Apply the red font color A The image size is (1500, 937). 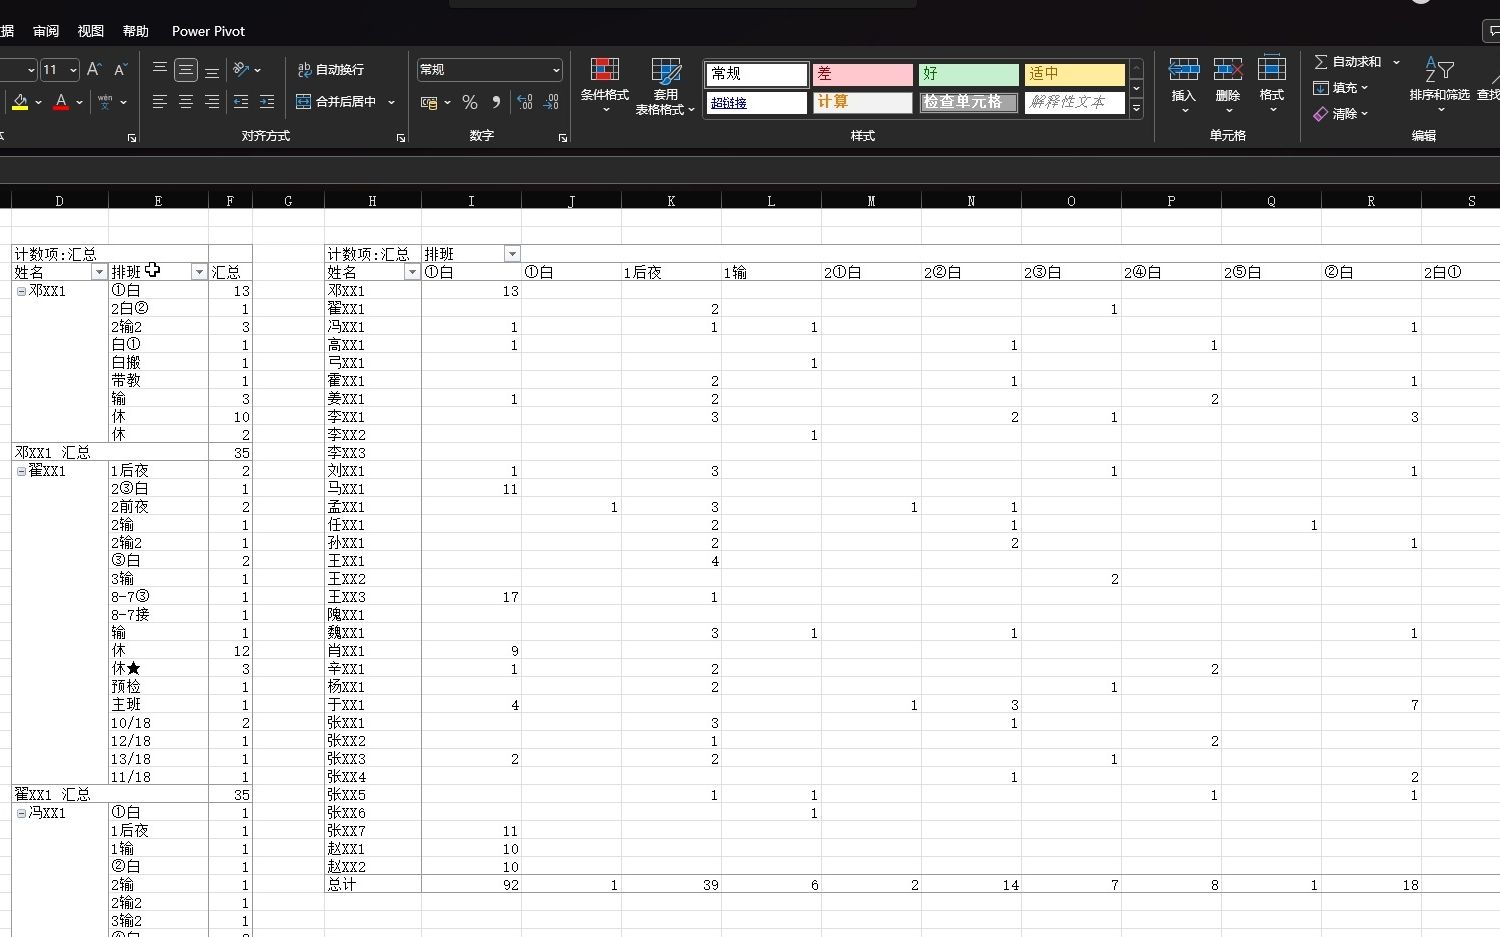61,102
